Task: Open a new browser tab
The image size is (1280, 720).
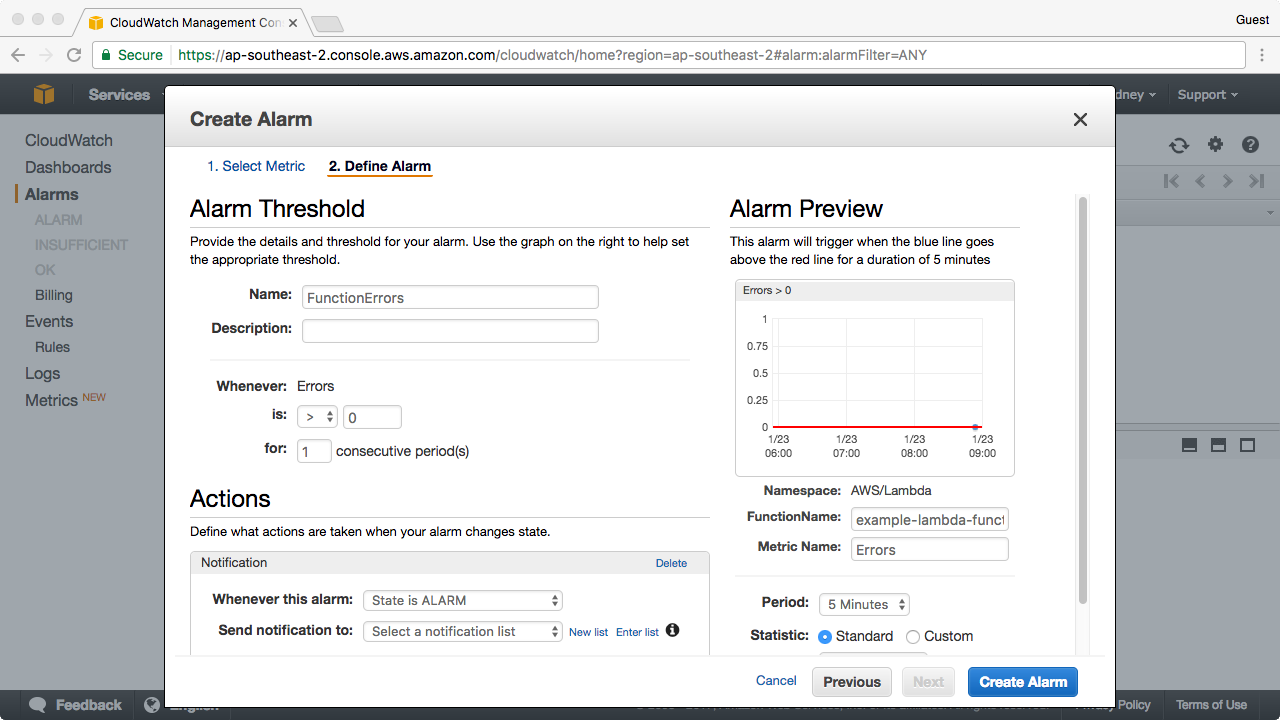Action: click(x=327, y=23)
